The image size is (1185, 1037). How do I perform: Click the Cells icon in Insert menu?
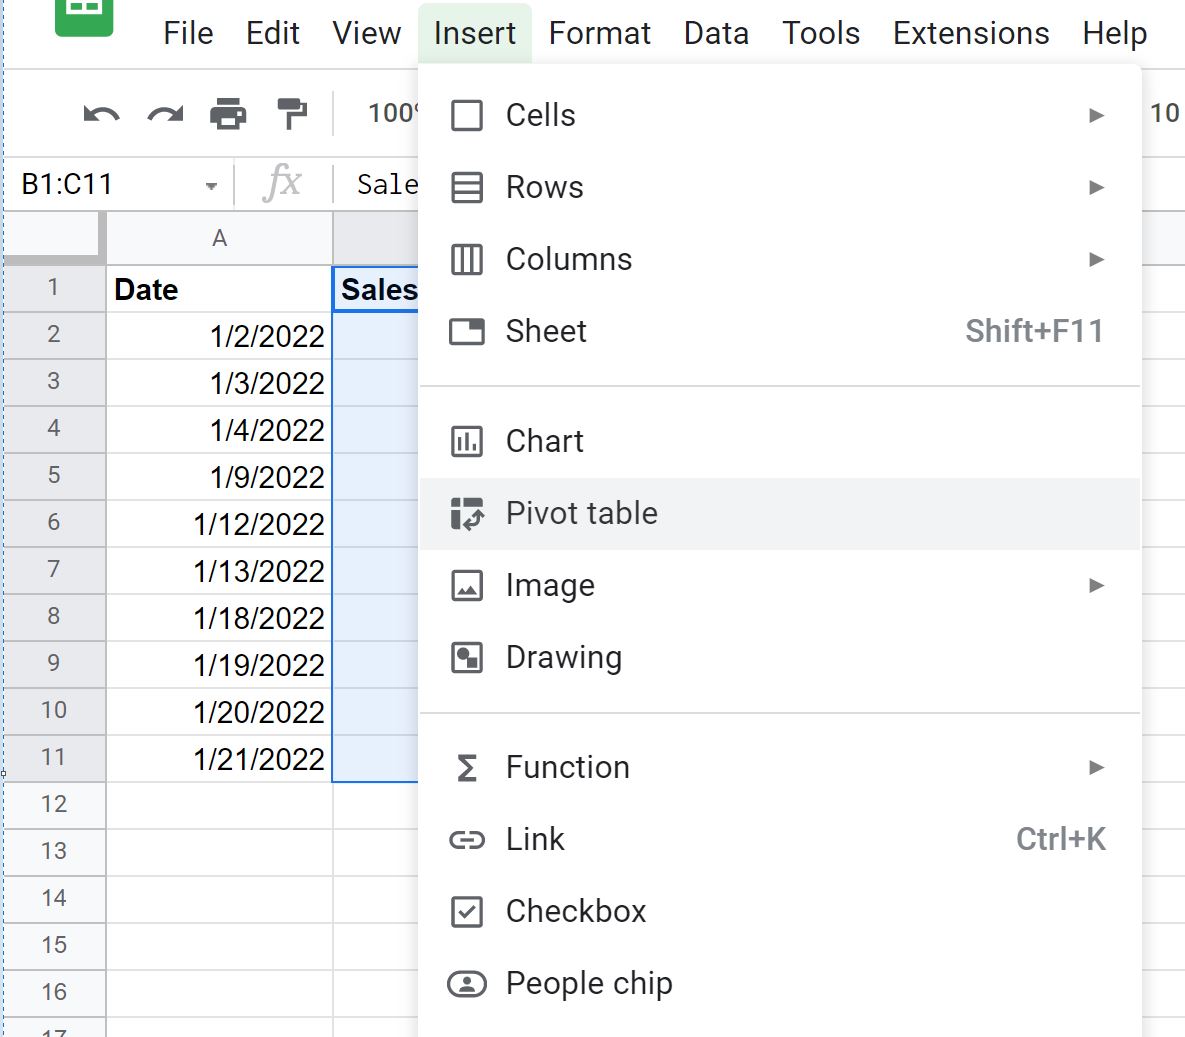[x=466, y=116]
